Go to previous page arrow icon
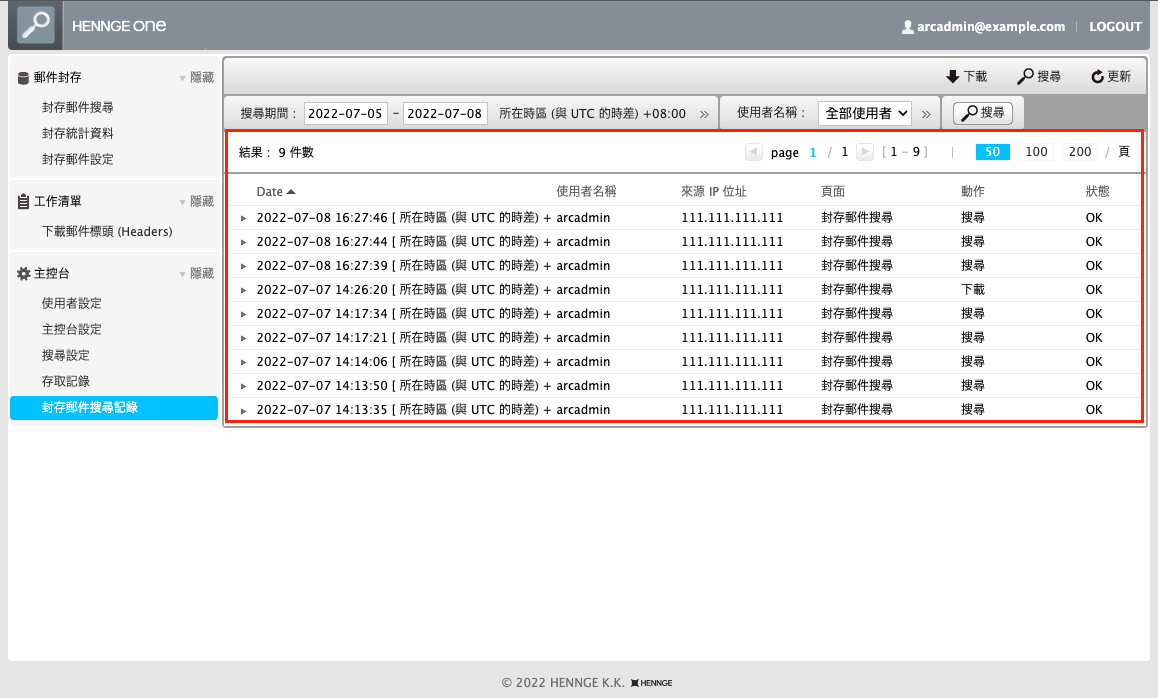Viewport: 1158px width, 698px height. (x=754, y=152)
